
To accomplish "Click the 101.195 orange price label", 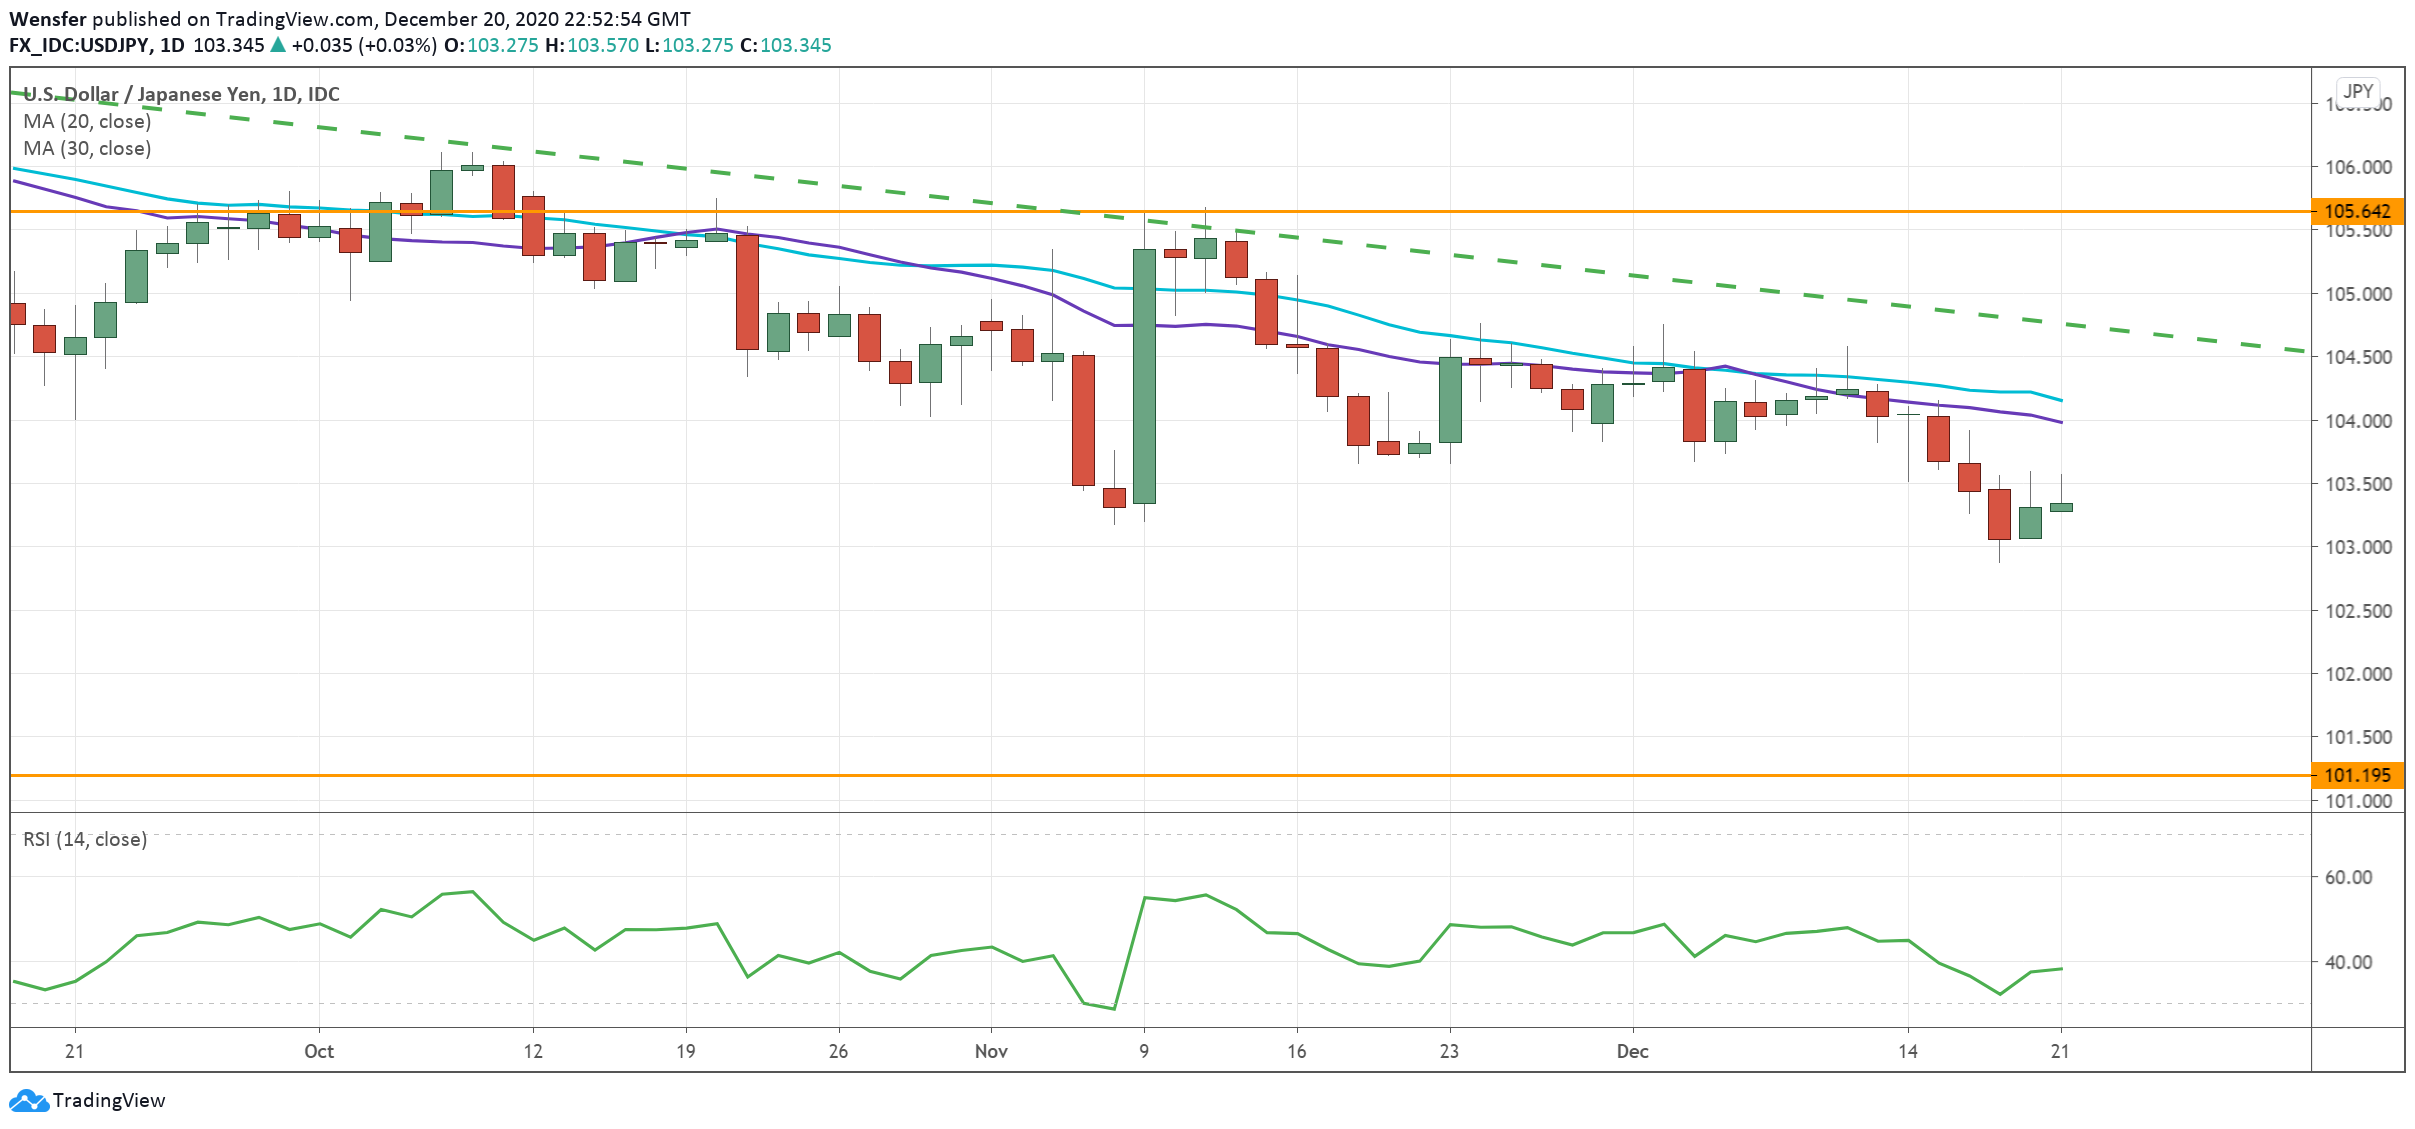I will click(x=2357, y=775).
